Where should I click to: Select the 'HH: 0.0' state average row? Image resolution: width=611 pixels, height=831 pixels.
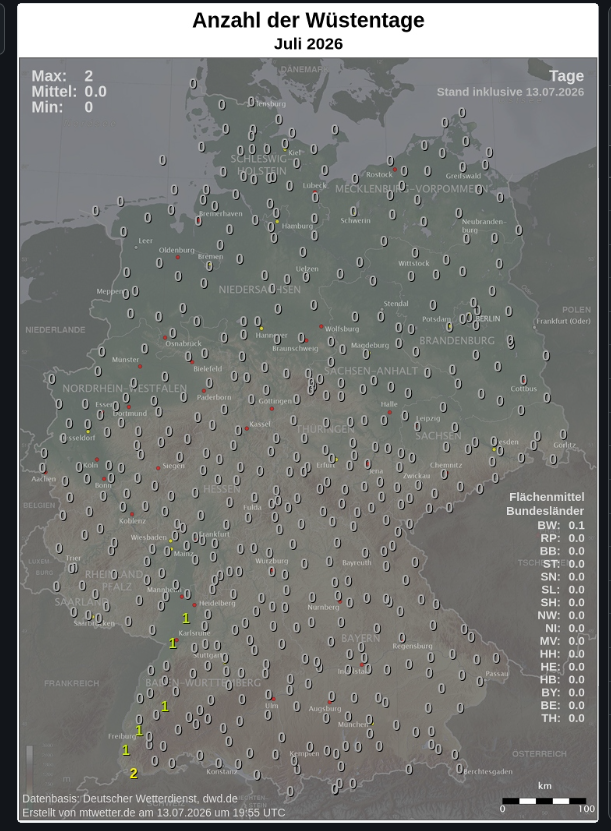click(x=562, y=654)
